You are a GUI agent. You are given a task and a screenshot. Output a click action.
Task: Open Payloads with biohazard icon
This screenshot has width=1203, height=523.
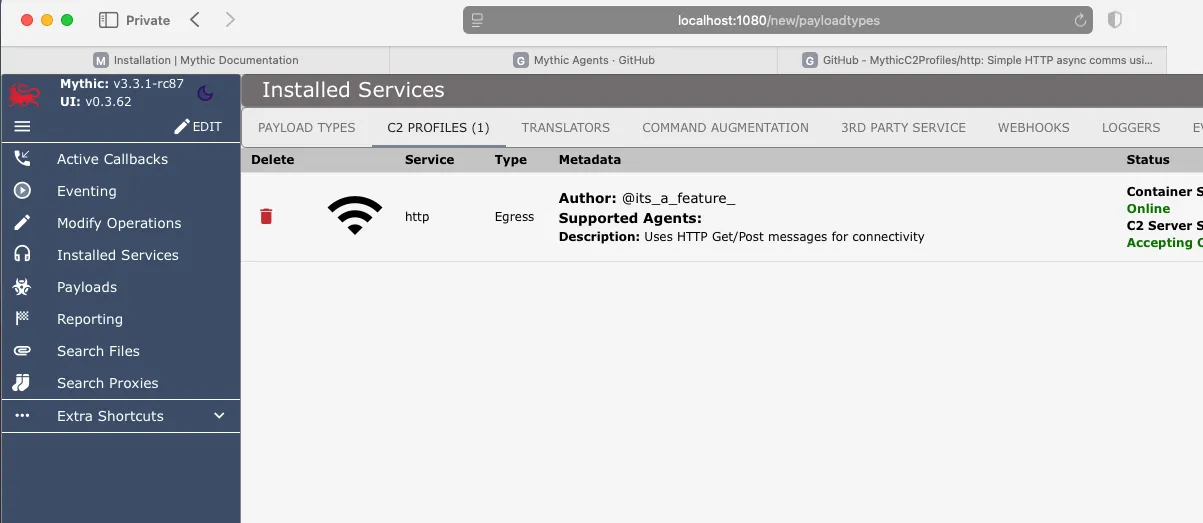[x=86, y=287]
